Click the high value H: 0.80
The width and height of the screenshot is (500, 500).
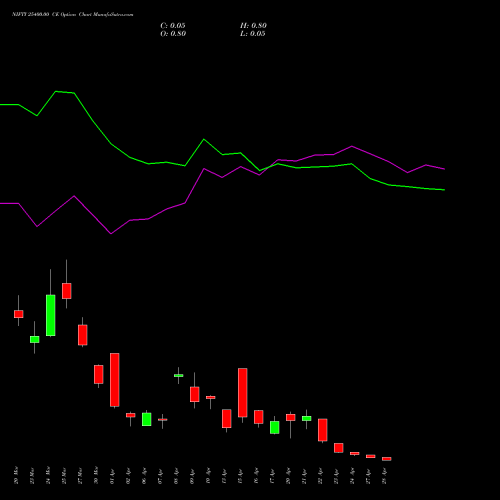coord(253,26)
